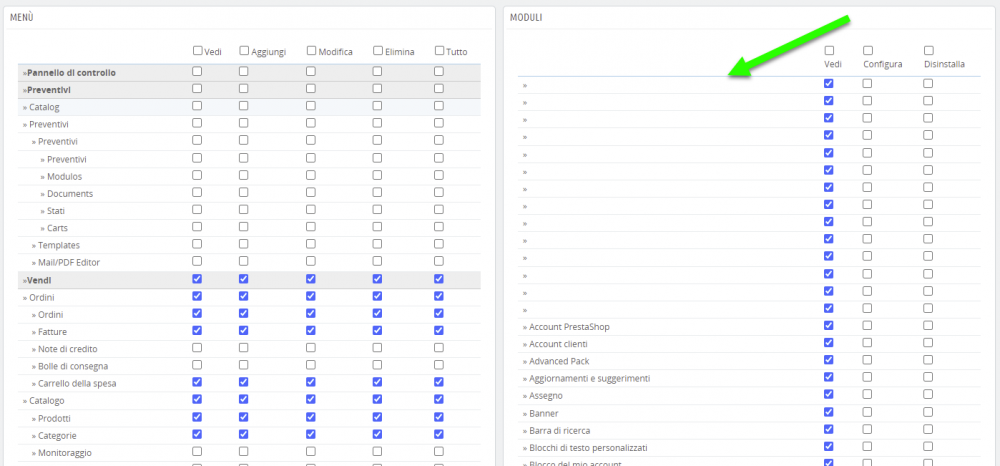This screenshot has height=466, width=1000.
Task: Enable Vedi for the Templates row
Action: pos(197,244)
